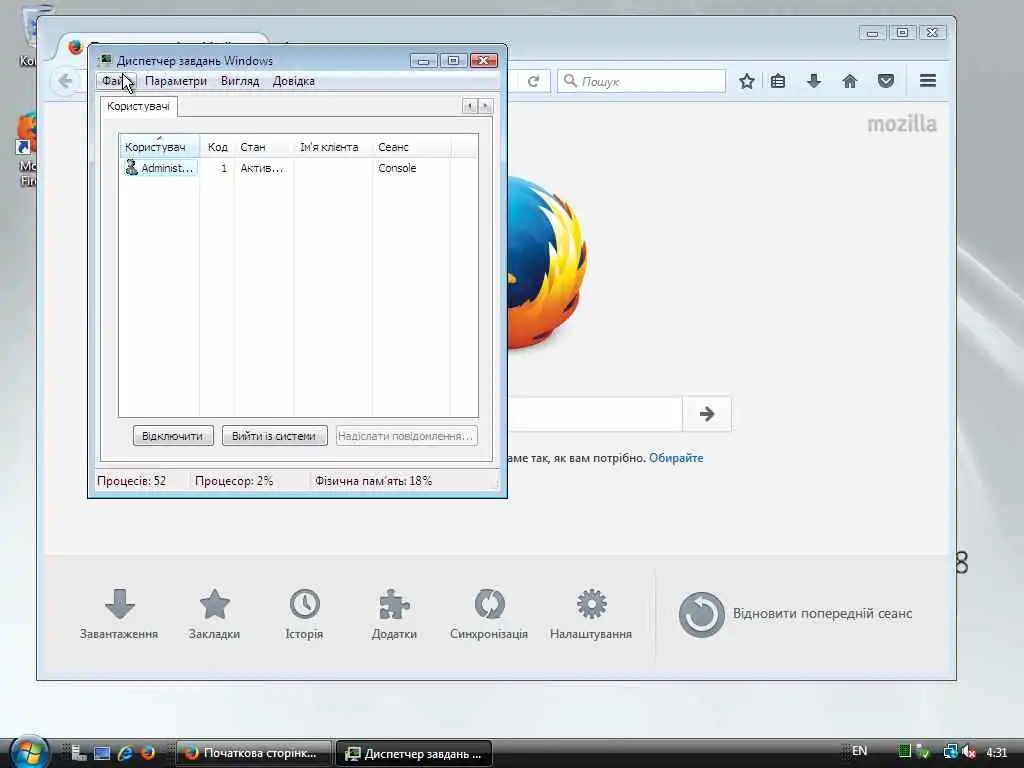Open Синхронізація on the Firefox start page
This screenshot has width=1024, height=768.
[489, 614]
